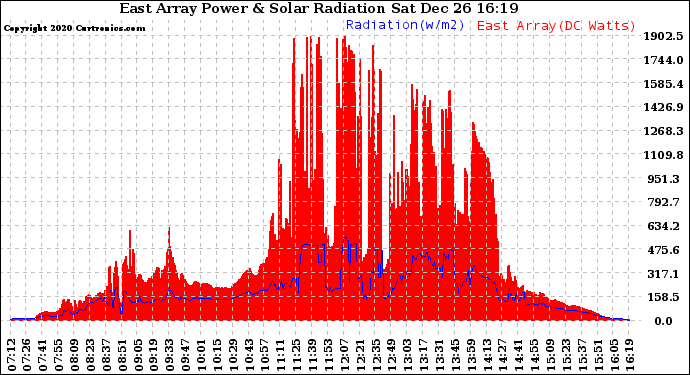Click the y-axis value 0.0
The width and height of the screenshot is (690, 375).
(x=664, y=321)
